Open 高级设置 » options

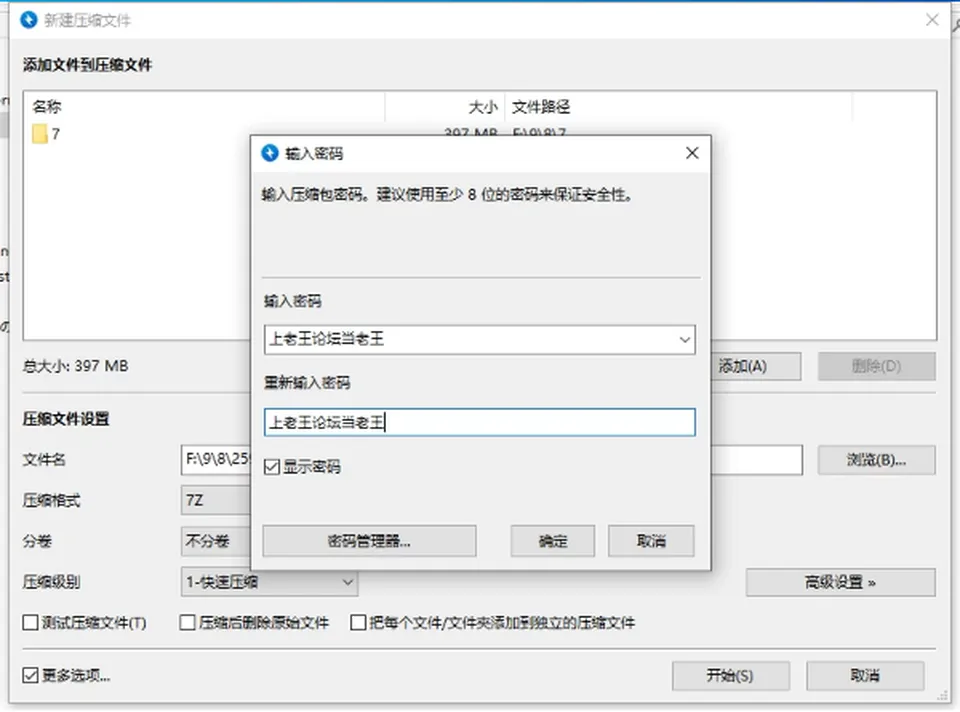coord(841,582)
